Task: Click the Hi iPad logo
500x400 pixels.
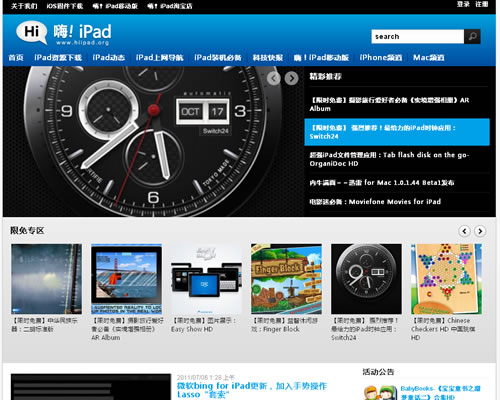Action: point(64,33)
